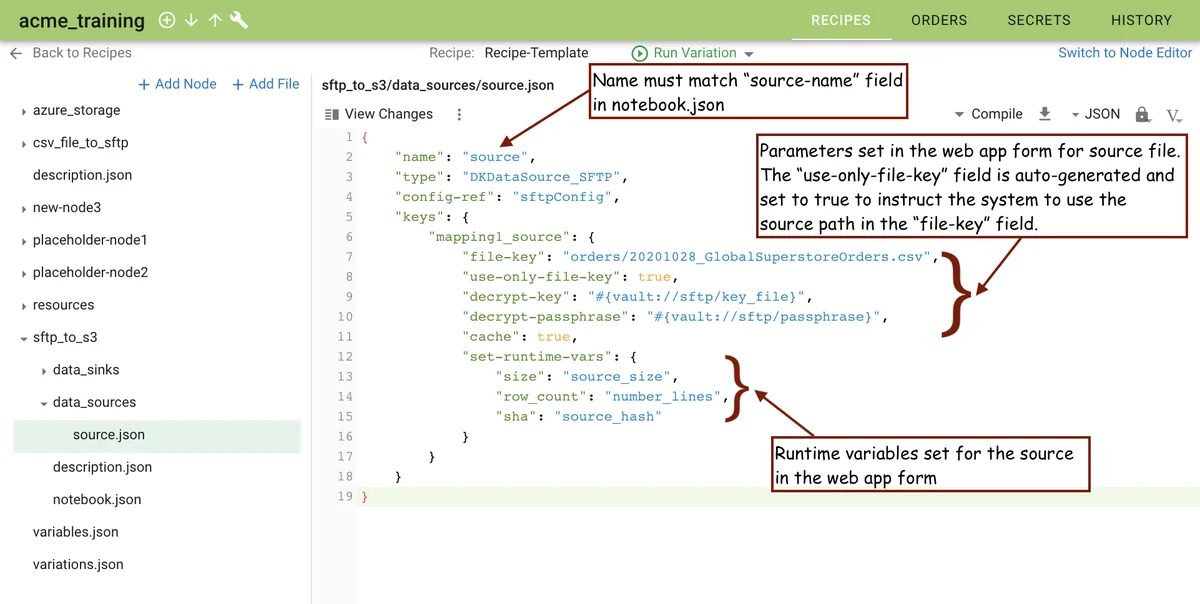Expand the data_sinks folder
Viewport: 1200px width, 604px height.
coord(44,371)
